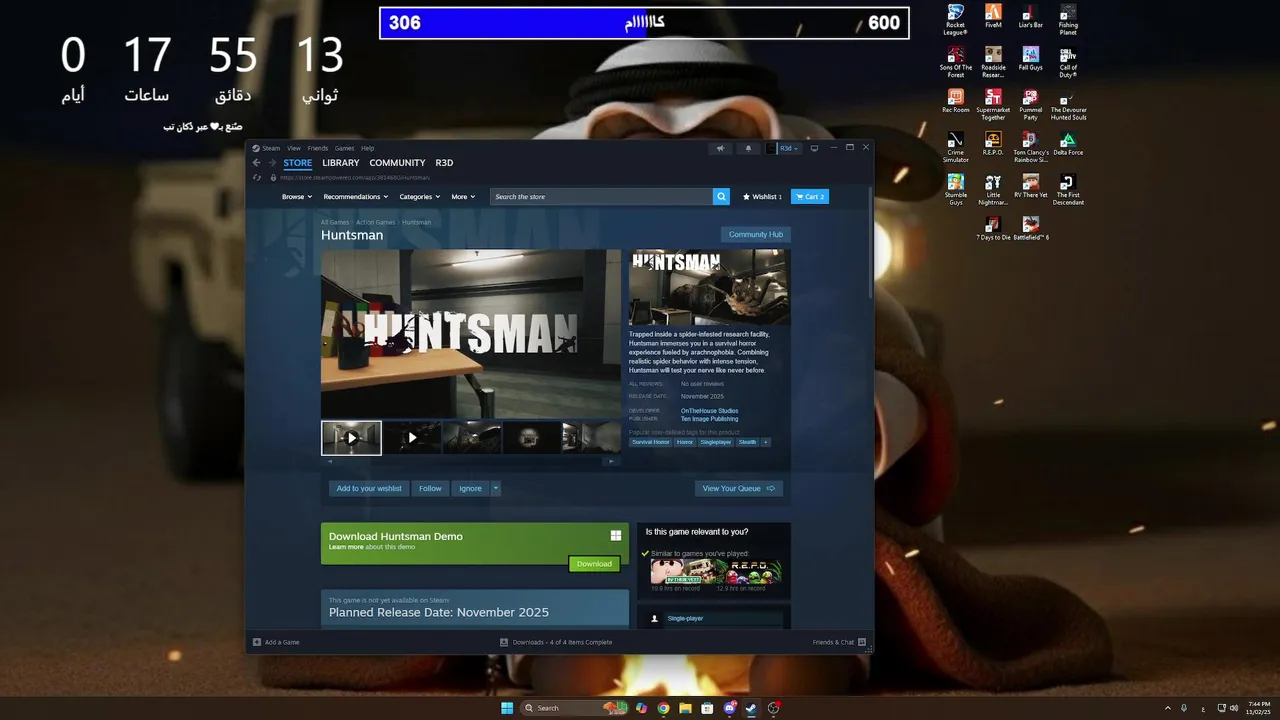
Task: Switch to the COMMUNITY tab
Action: (397, 163)
